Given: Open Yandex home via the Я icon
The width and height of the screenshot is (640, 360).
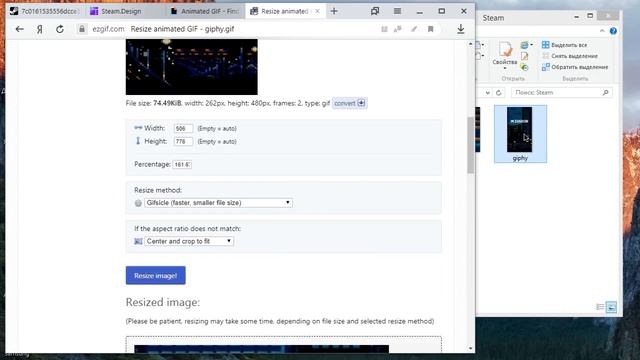Looking at the screenshot, I should tap(40, 29).
